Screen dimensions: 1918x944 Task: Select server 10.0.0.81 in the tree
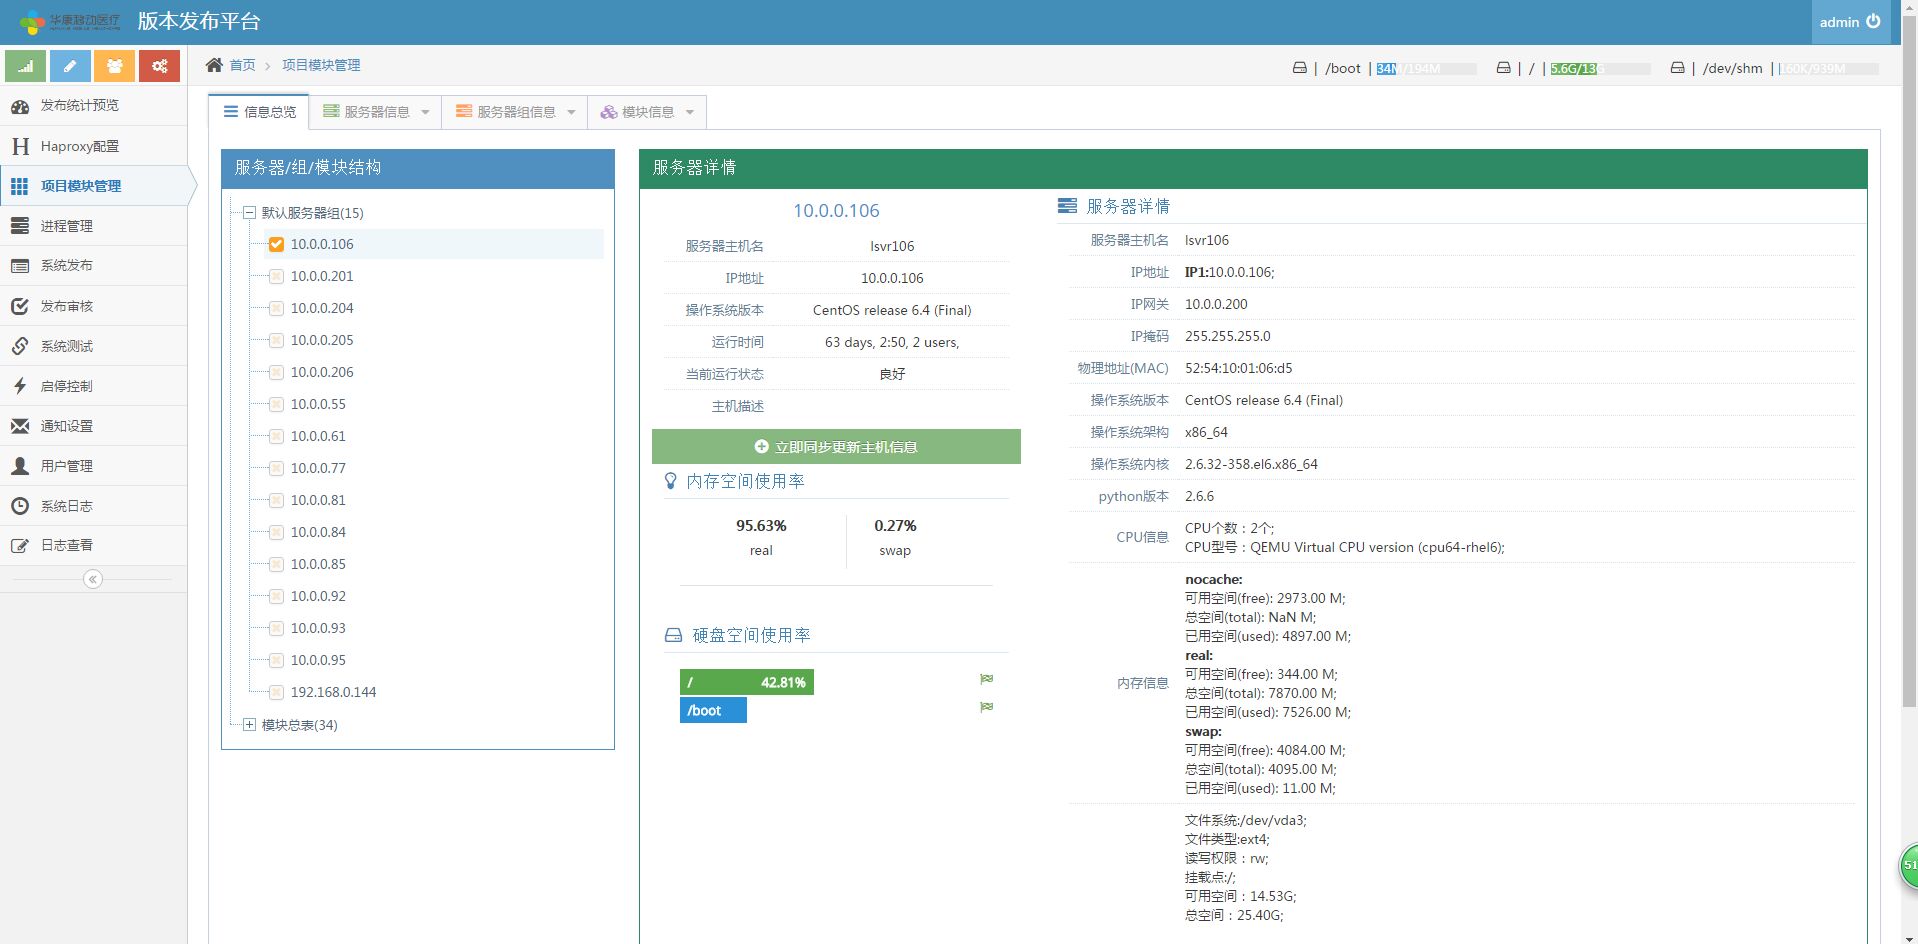point(318,500)
